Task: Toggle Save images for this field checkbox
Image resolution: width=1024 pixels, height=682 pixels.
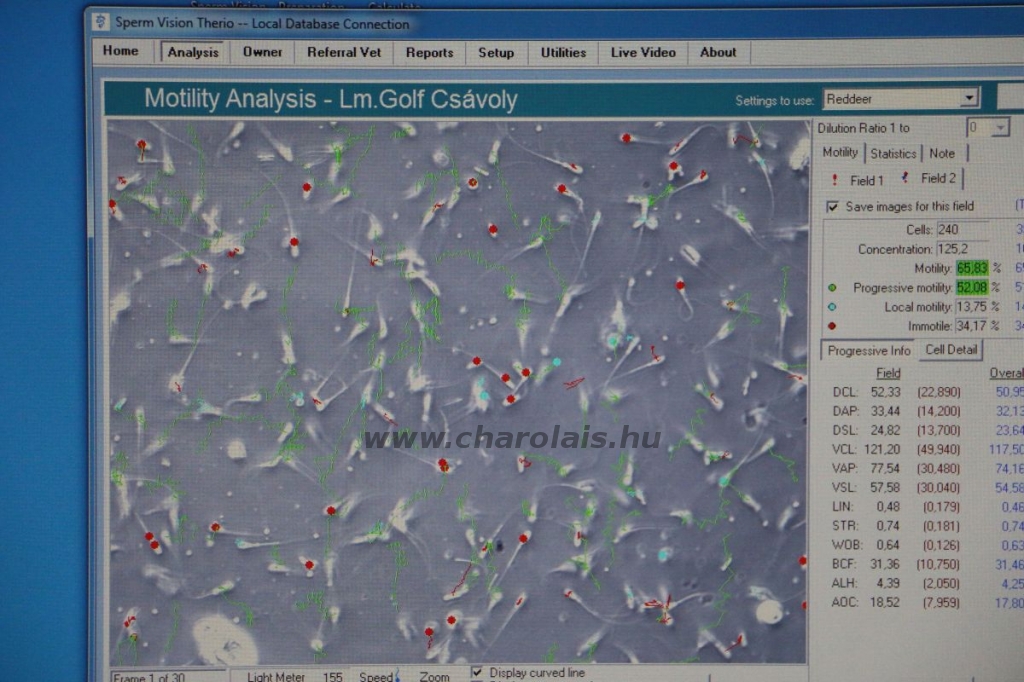Action: point(833,207)
